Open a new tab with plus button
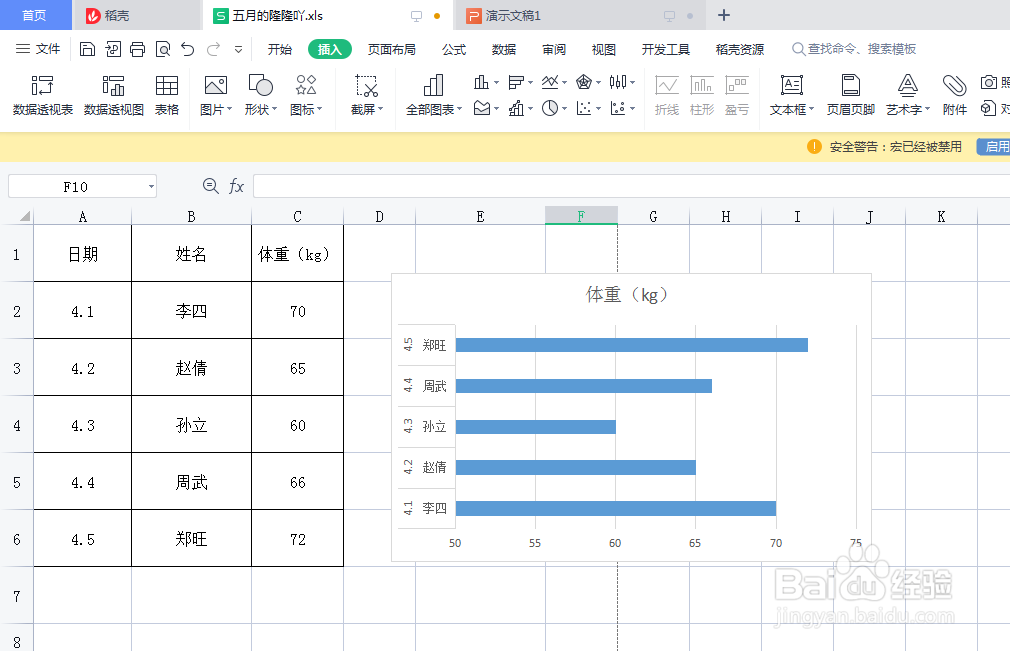 point(724,15)
